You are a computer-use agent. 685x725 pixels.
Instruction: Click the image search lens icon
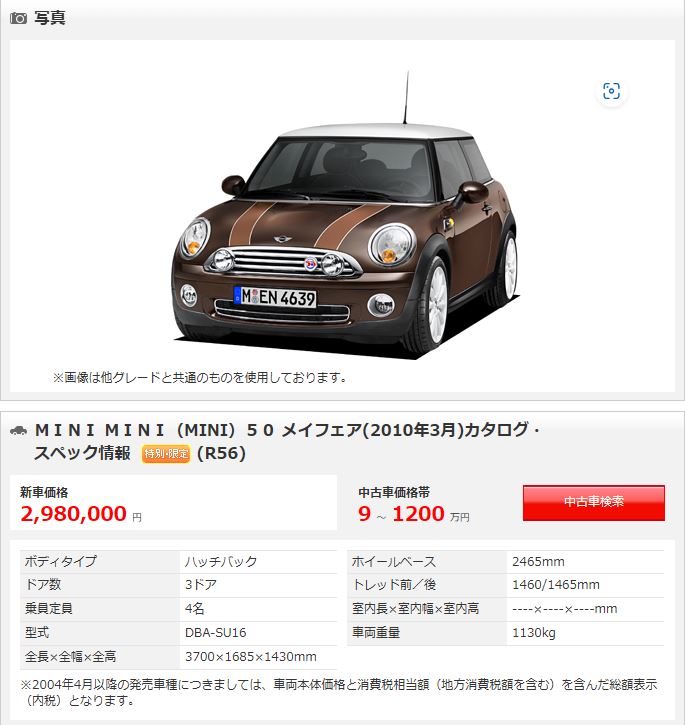611,91
